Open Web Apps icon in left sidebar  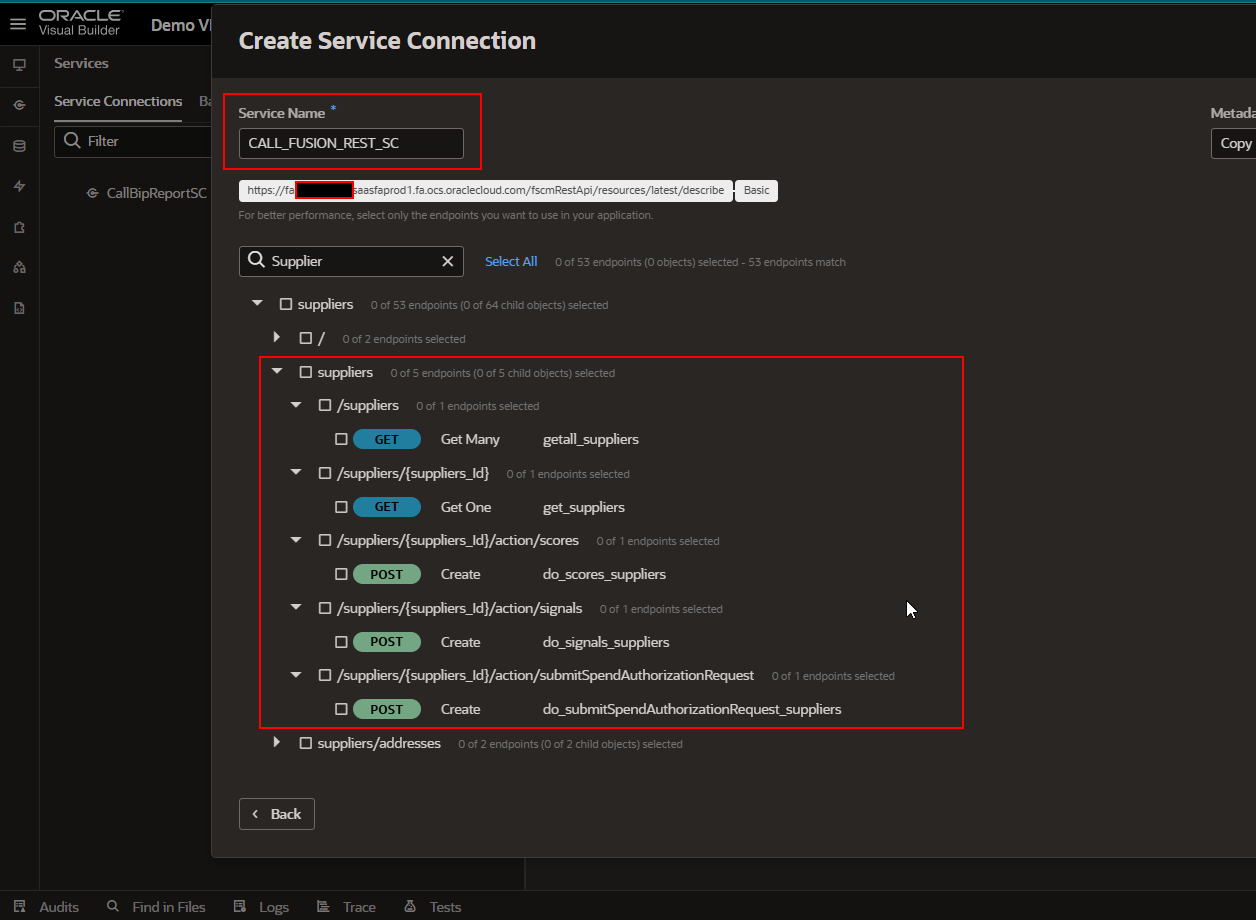19,64
